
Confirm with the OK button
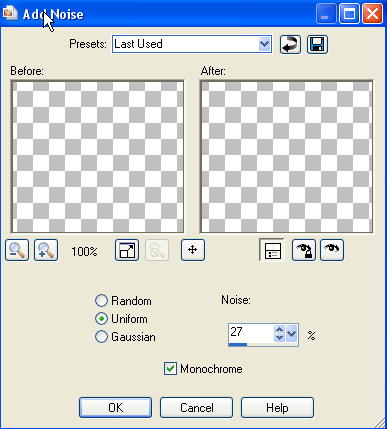115,407
